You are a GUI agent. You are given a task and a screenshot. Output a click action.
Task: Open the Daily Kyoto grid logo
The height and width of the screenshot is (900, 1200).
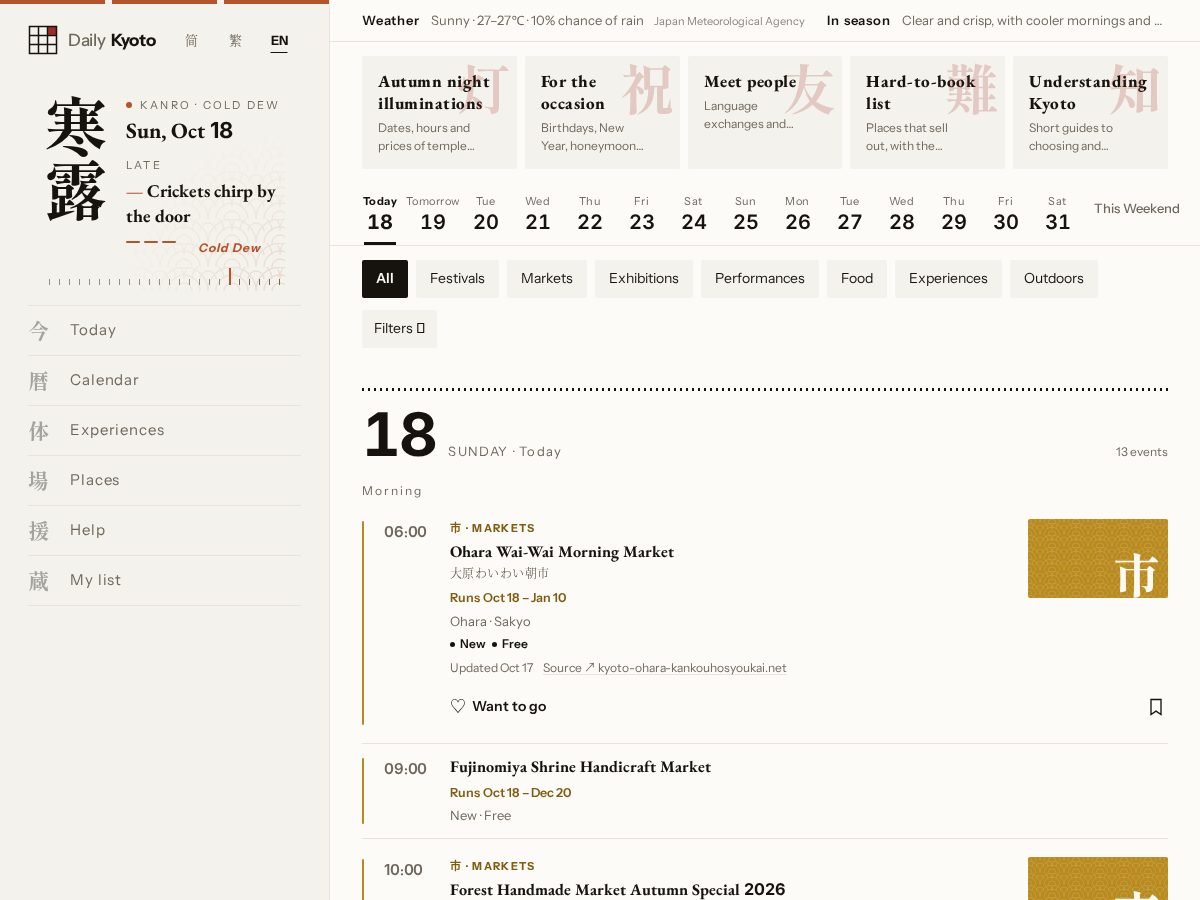coord(43,40)
